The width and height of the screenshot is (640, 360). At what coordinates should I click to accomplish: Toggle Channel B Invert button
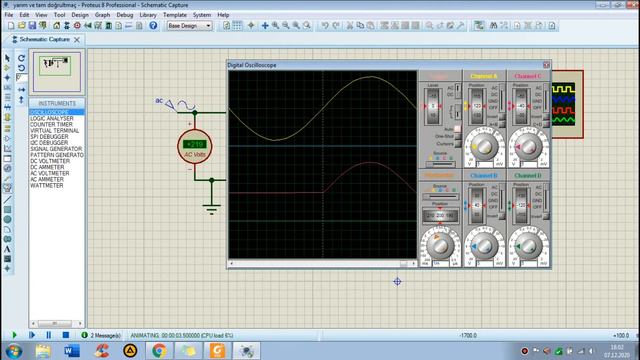502,216
